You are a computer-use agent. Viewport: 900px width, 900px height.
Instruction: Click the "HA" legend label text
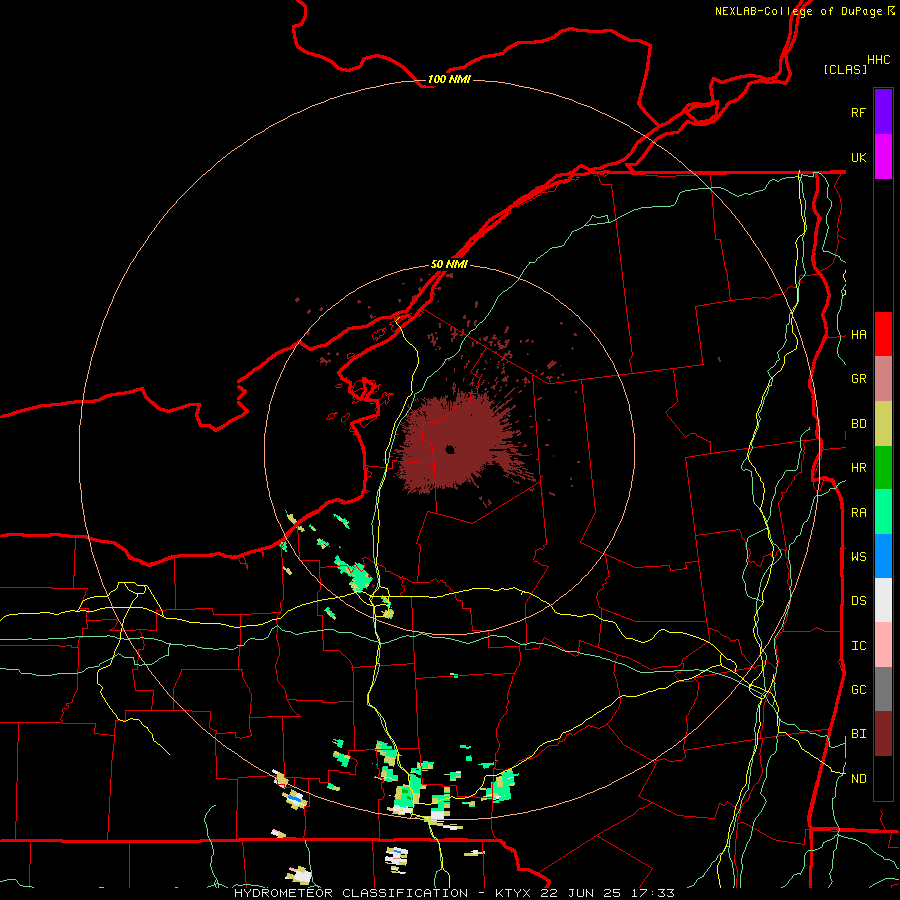858,335
